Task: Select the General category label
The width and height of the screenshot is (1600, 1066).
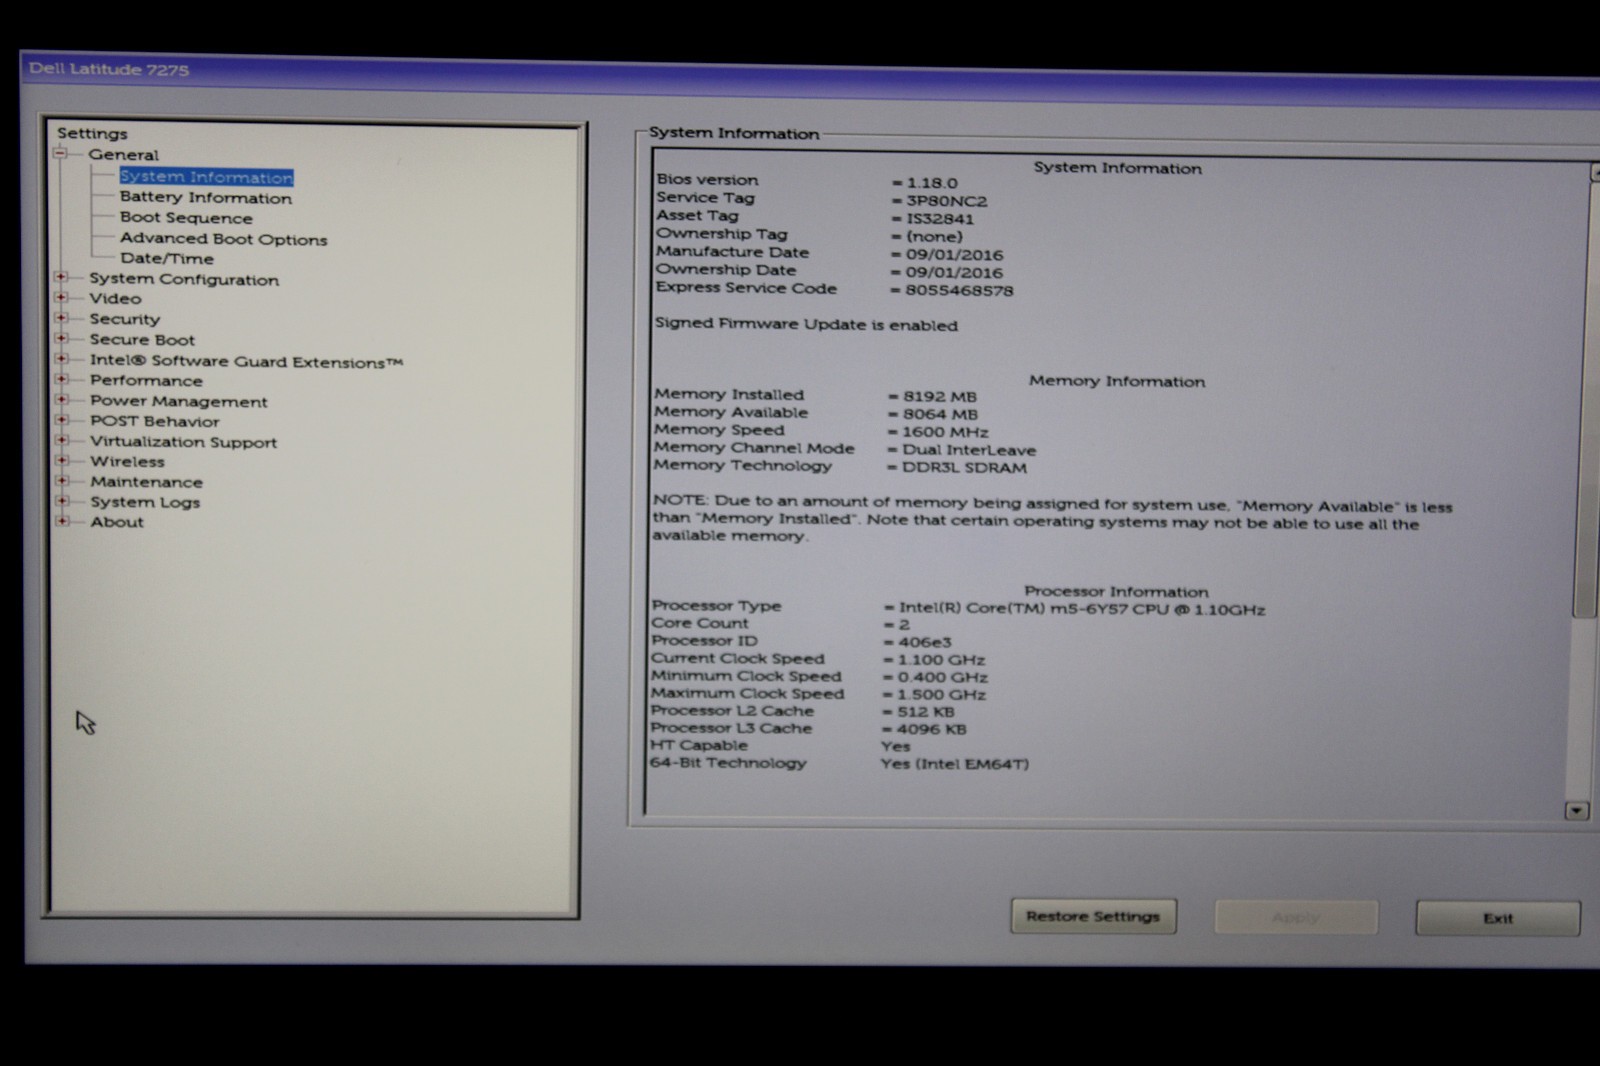Action: pyautogui.click(x=123, y=154)
